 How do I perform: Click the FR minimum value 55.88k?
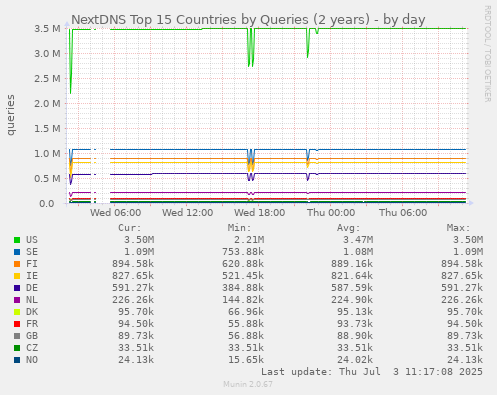[246, 324]
